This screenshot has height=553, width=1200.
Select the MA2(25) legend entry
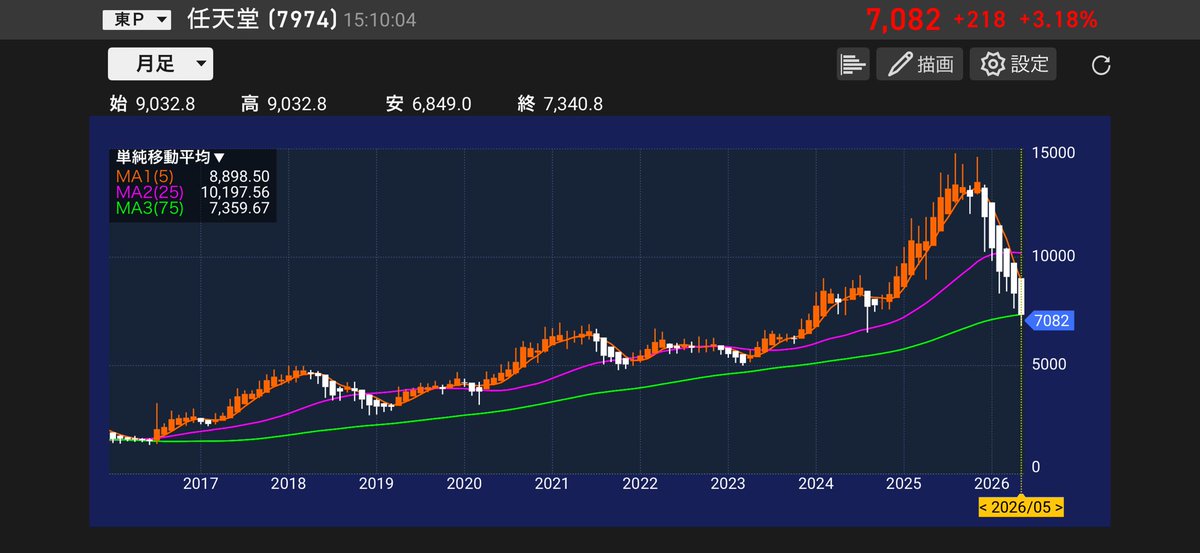pos(149,192)
